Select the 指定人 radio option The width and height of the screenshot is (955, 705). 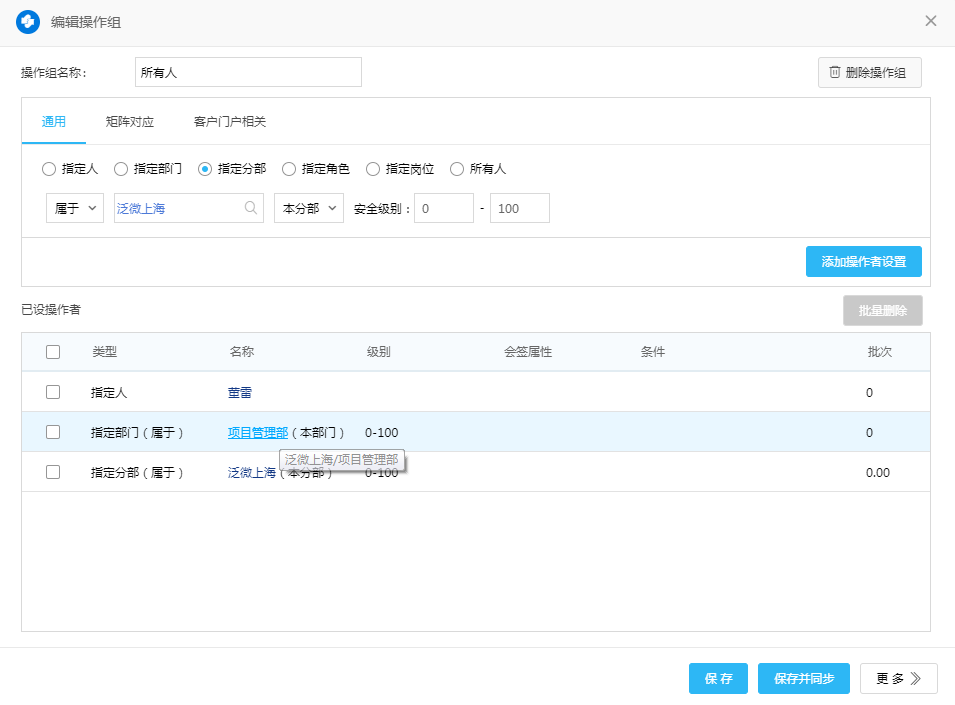click(49, 169)
